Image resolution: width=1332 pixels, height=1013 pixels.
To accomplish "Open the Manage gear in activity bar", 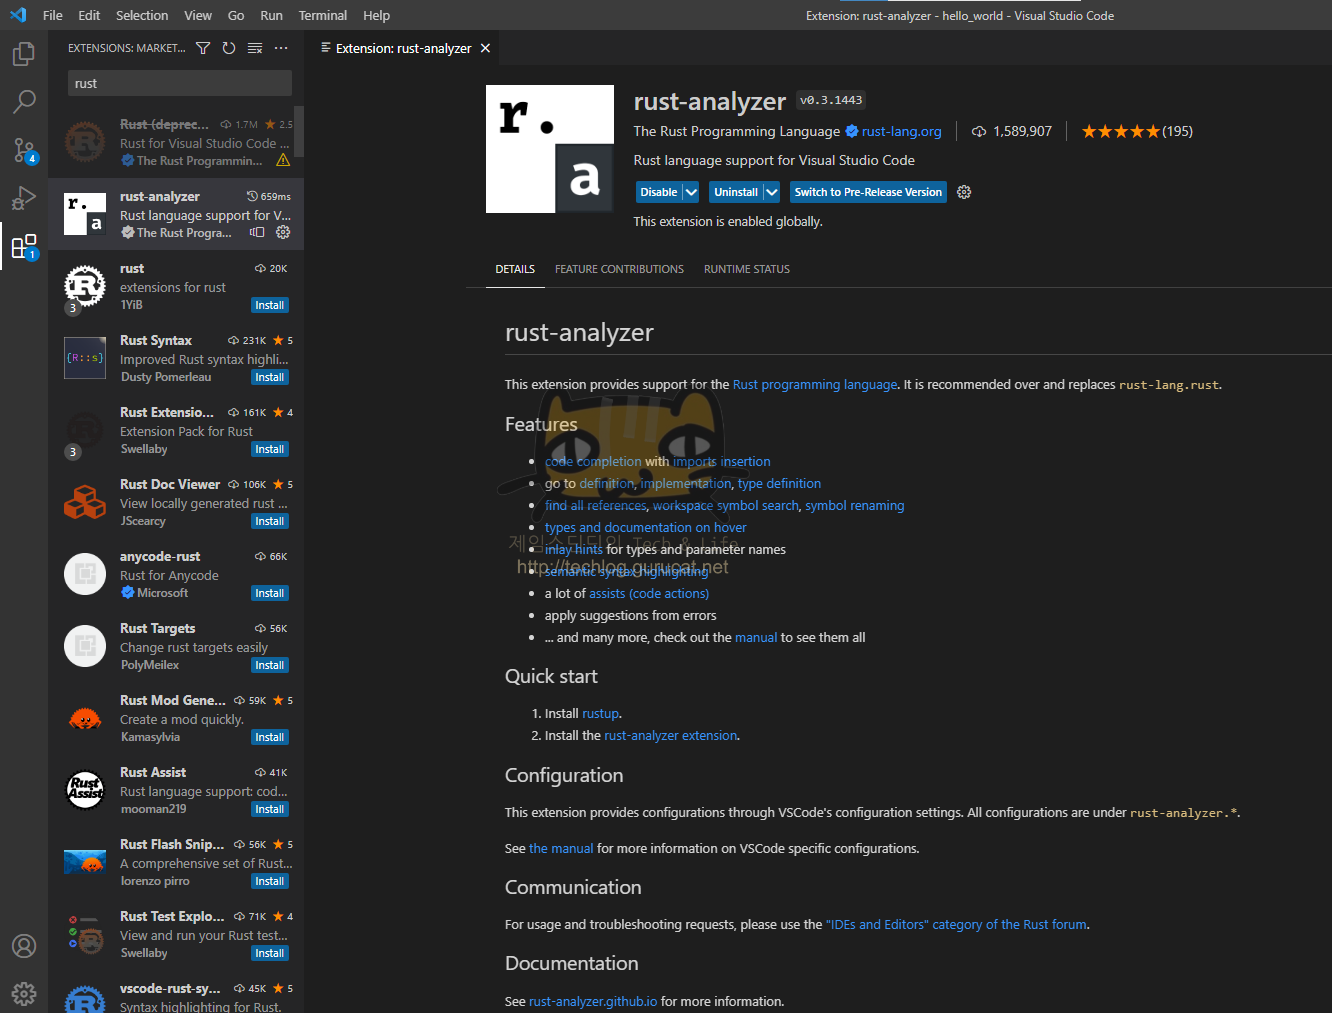I will pos(24,993).
